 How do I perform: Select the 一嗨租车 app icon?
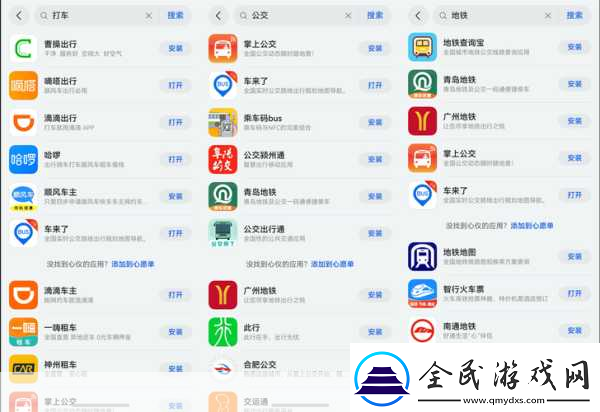pyautogui.click(x=23, y=332)
